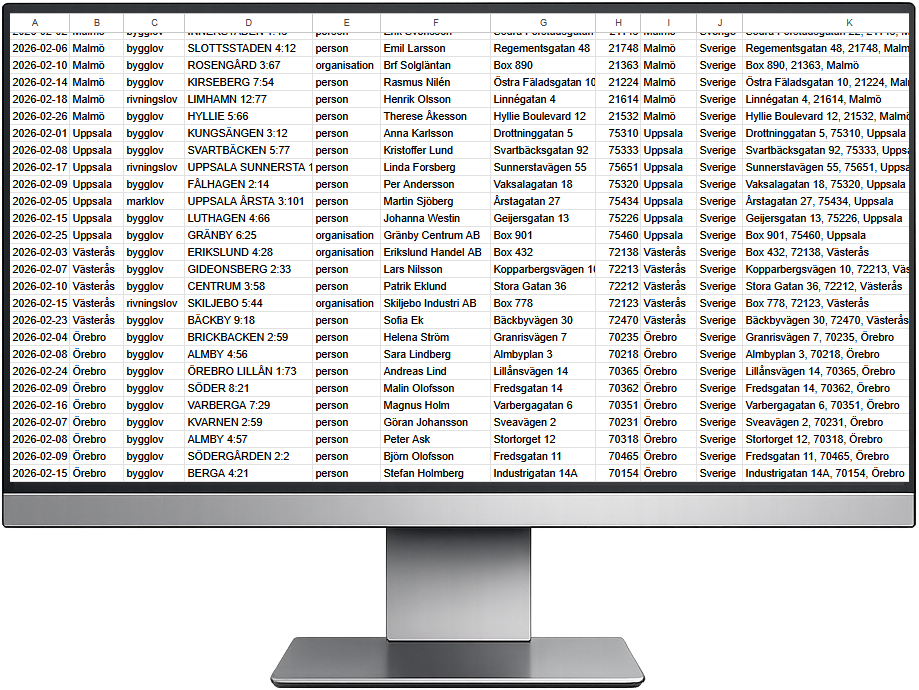Select column A header
The image size is (919, 690).
(x=35, y=22)
